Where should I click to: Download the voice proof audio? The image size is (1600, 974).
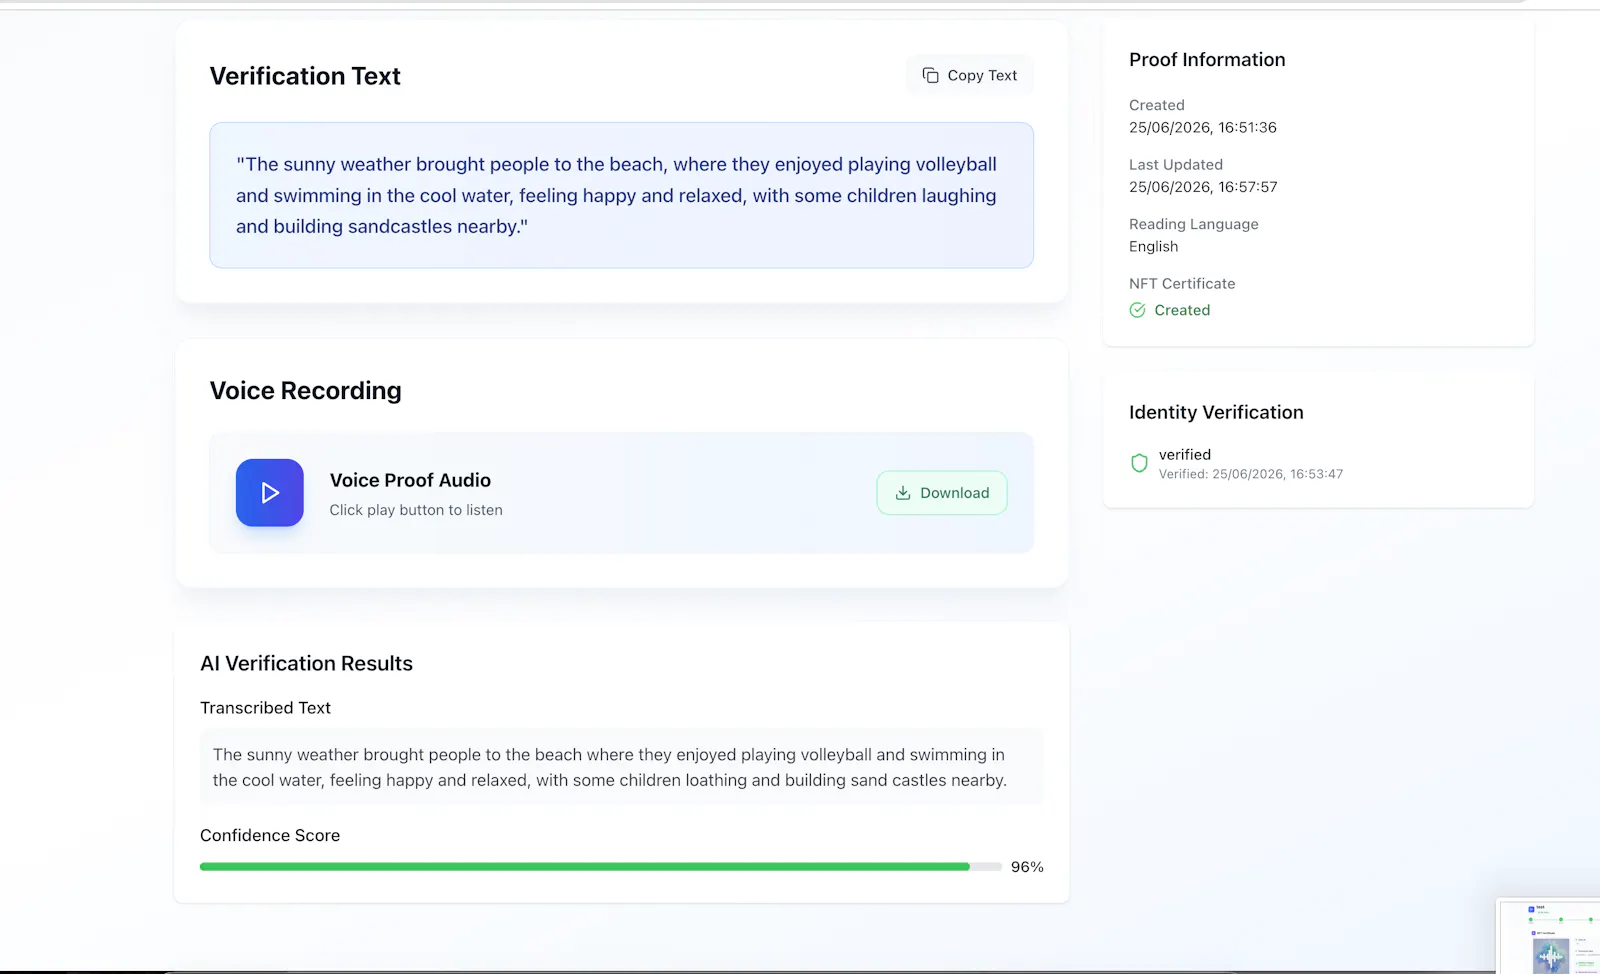tap(942, 493)
